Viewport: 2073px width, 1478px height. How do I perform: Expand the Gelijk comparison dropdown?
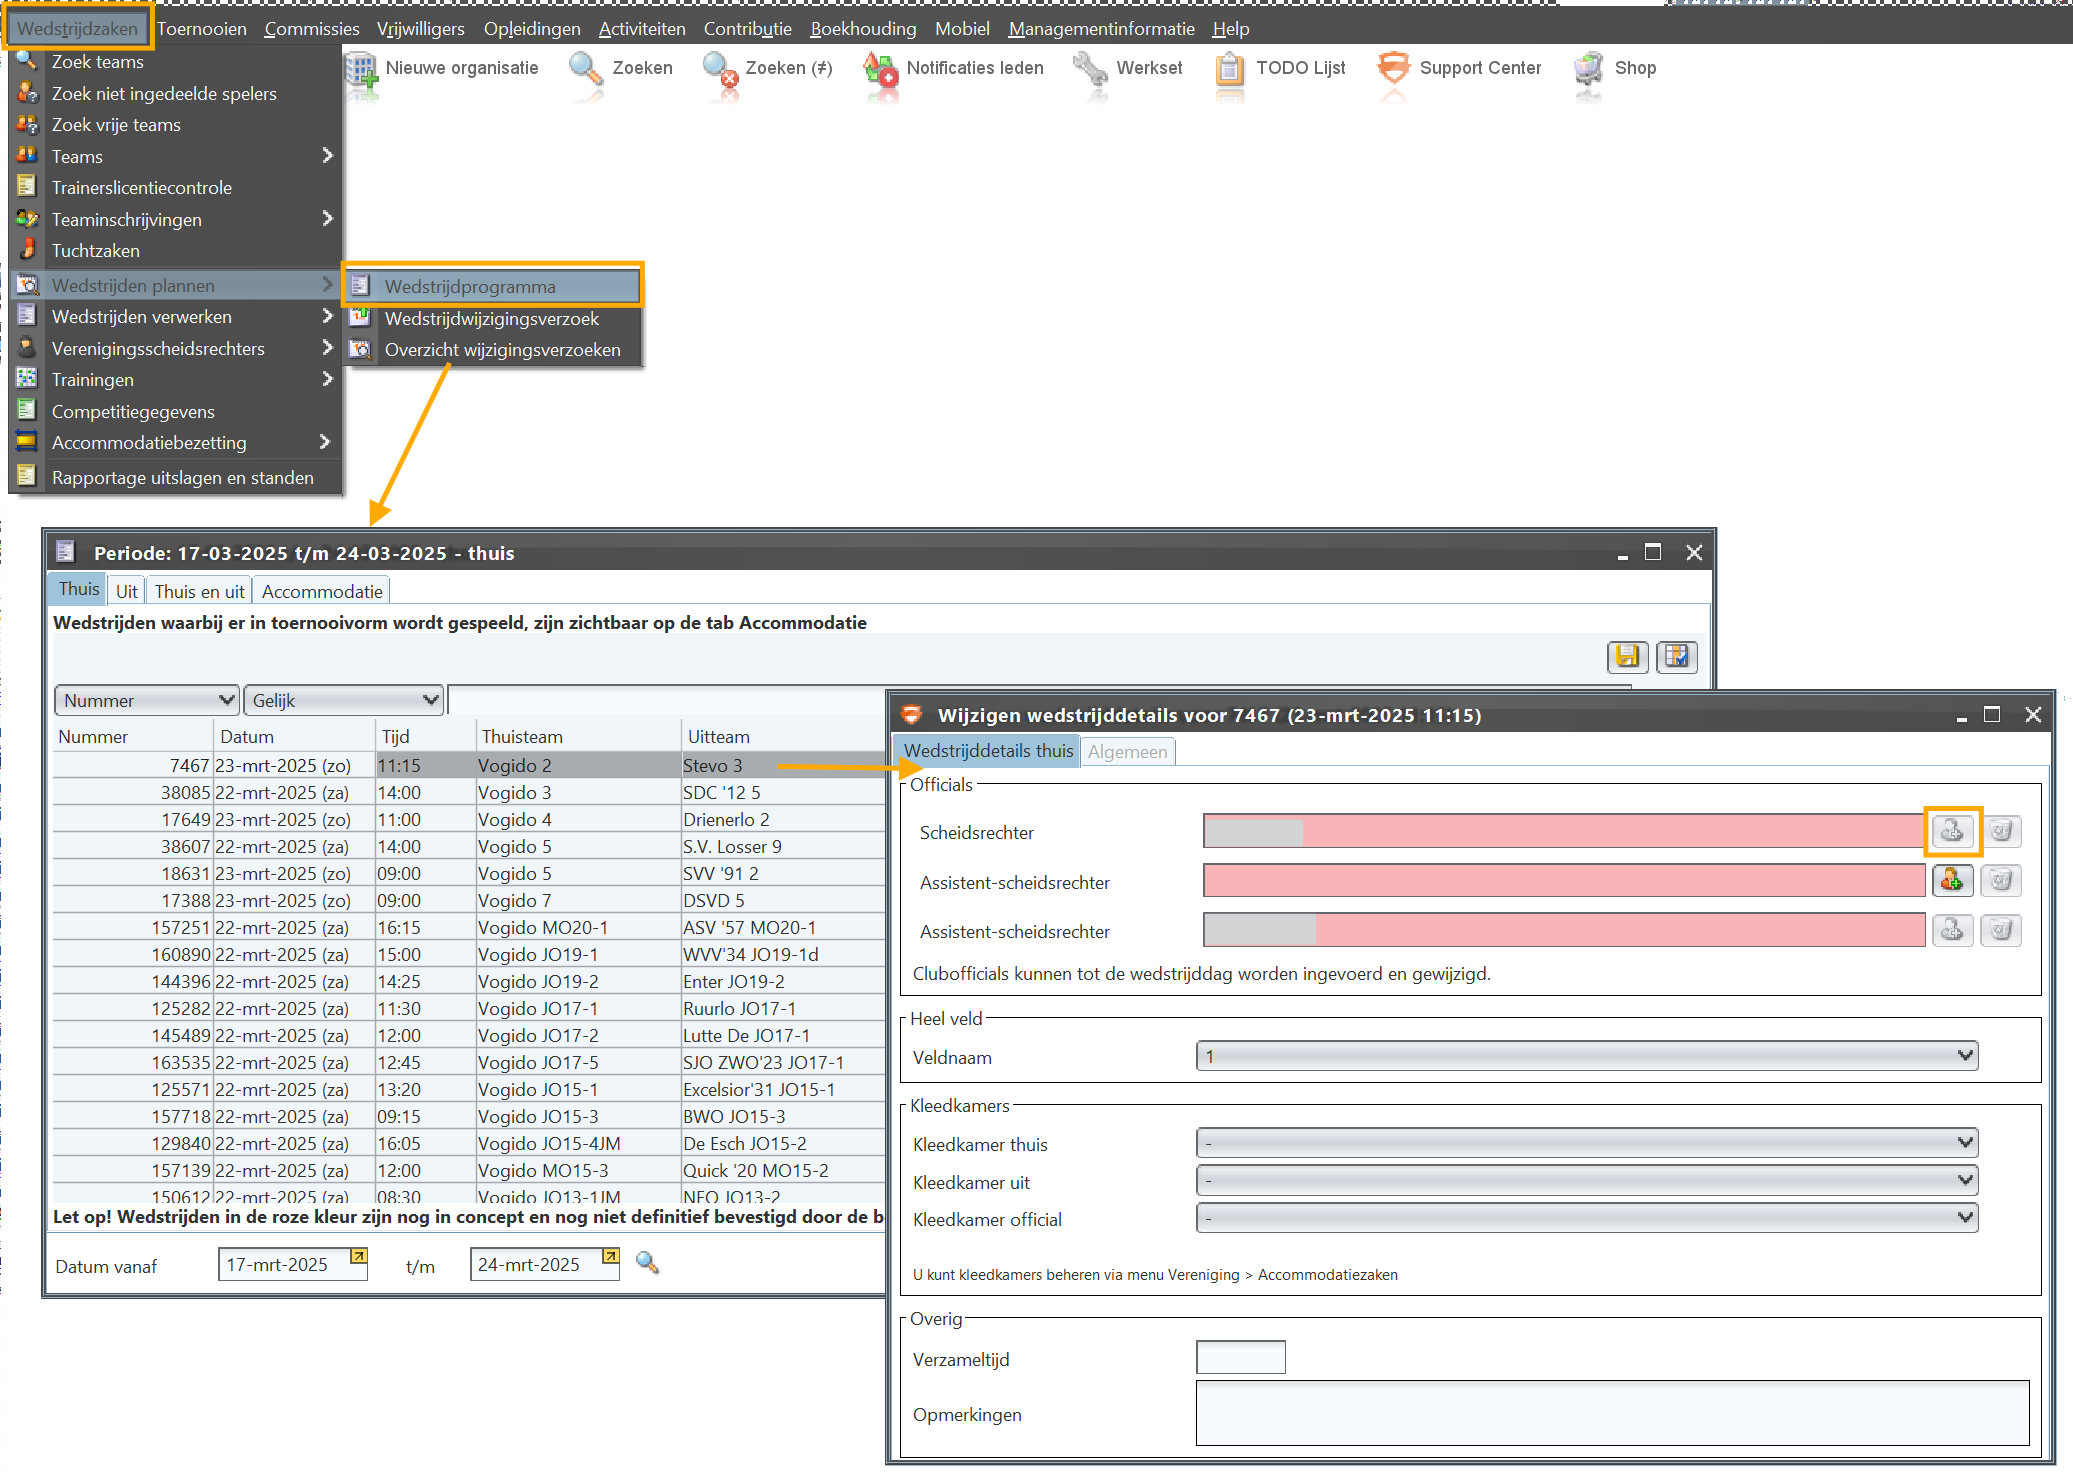(x=343, y=700)
